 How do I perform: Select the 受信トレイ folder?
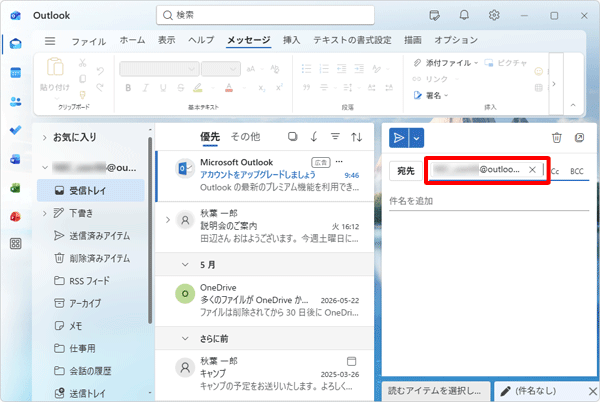point(91,190)
